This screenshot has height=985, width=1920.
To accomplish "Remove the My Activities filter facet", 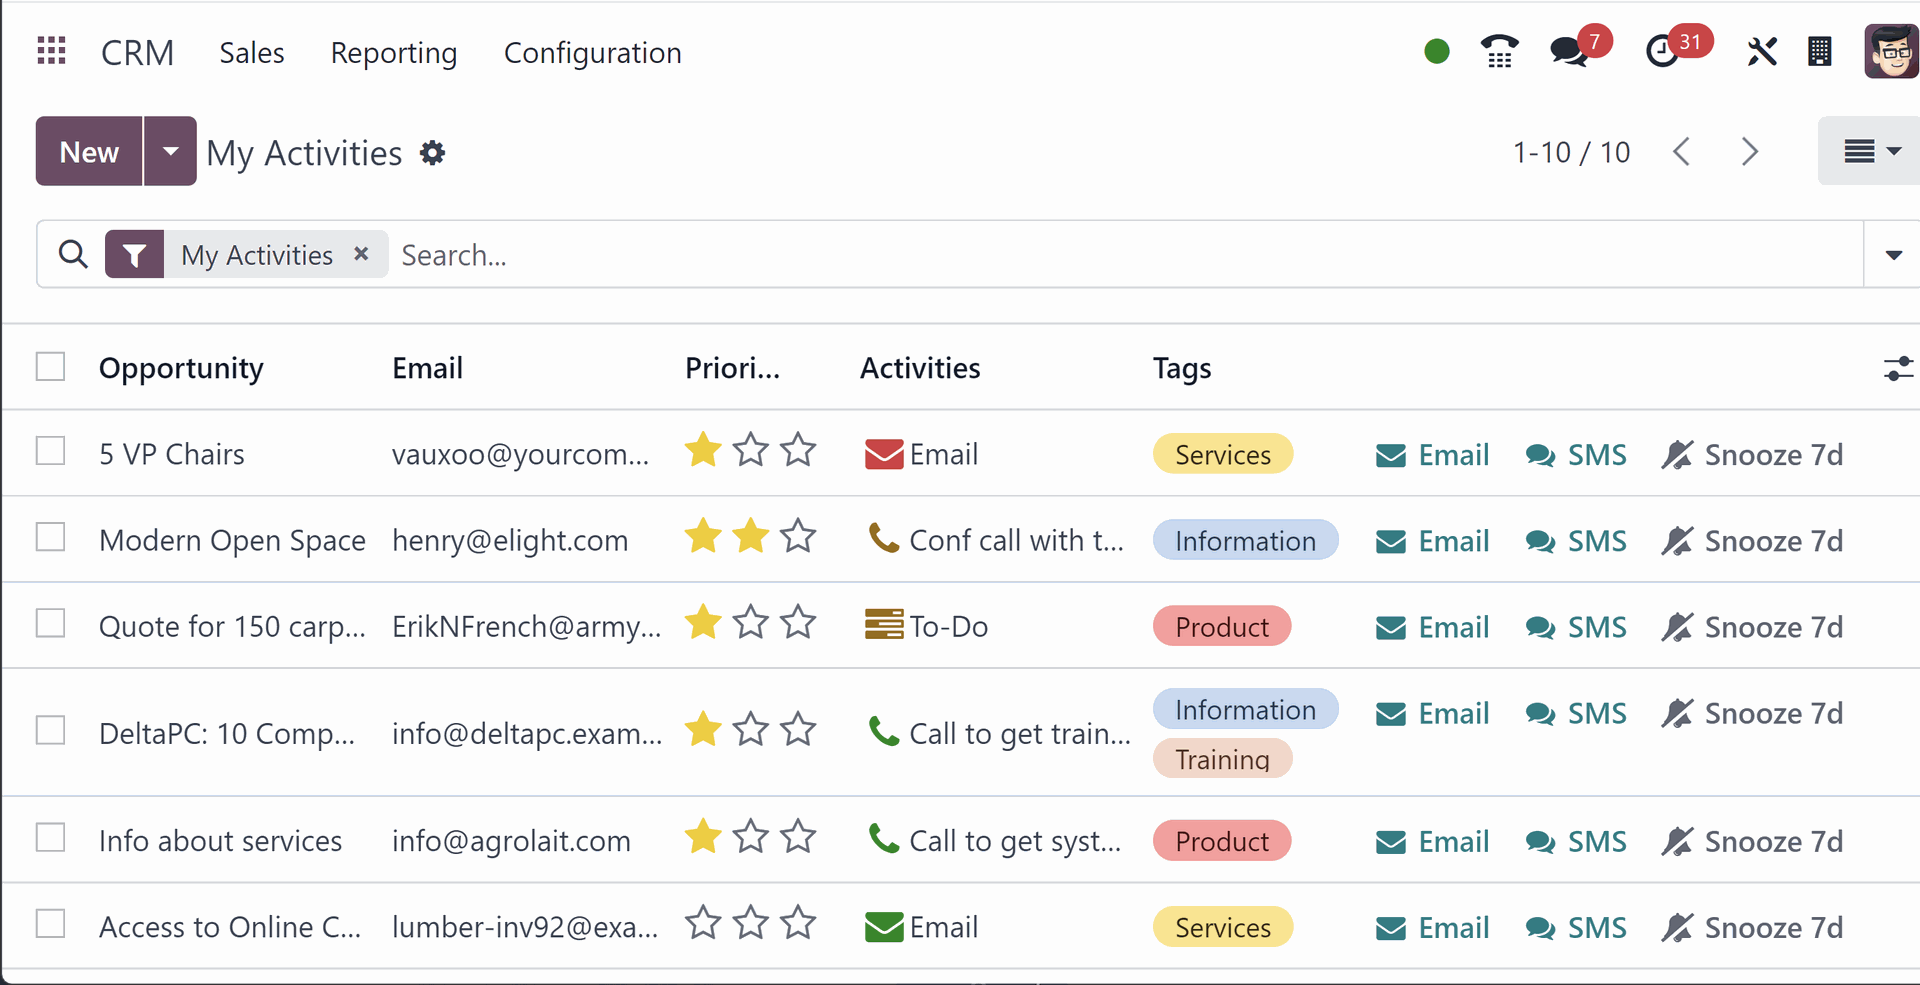I will (361, 254).
